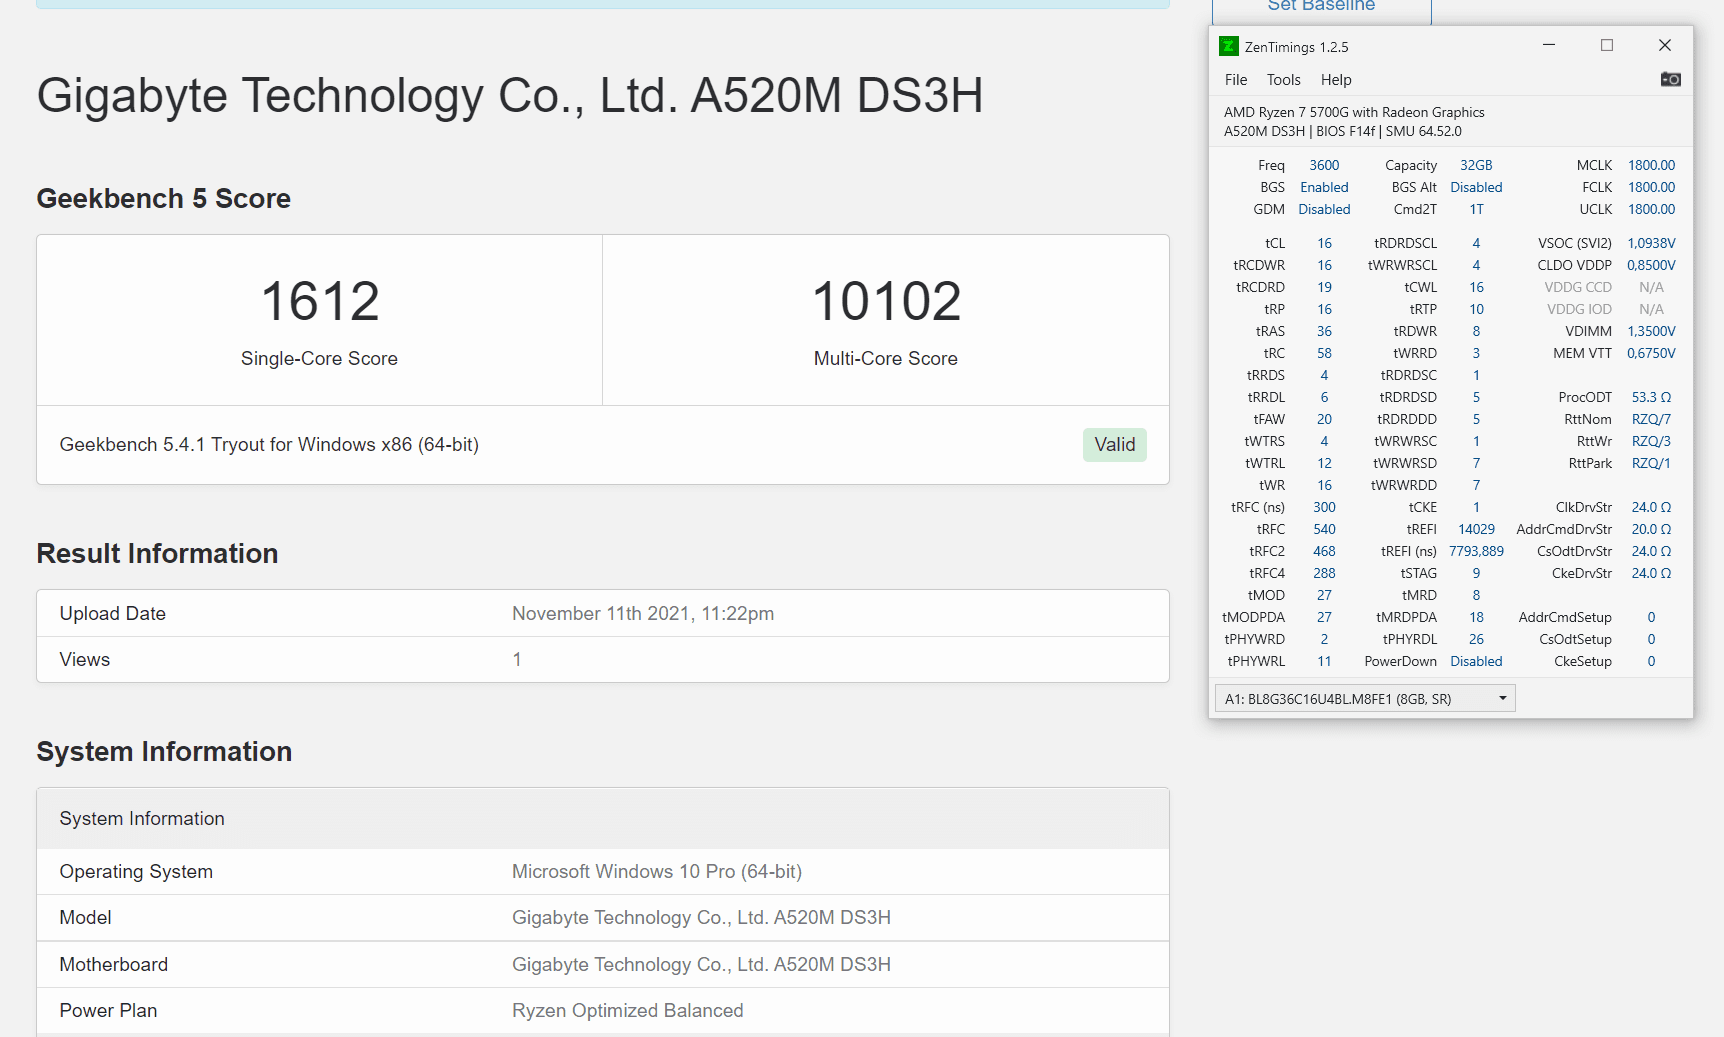This screenshot has width=1724, height=1037.
Task: Click the BIOS F14f SMU version line
Action: 1342,131
